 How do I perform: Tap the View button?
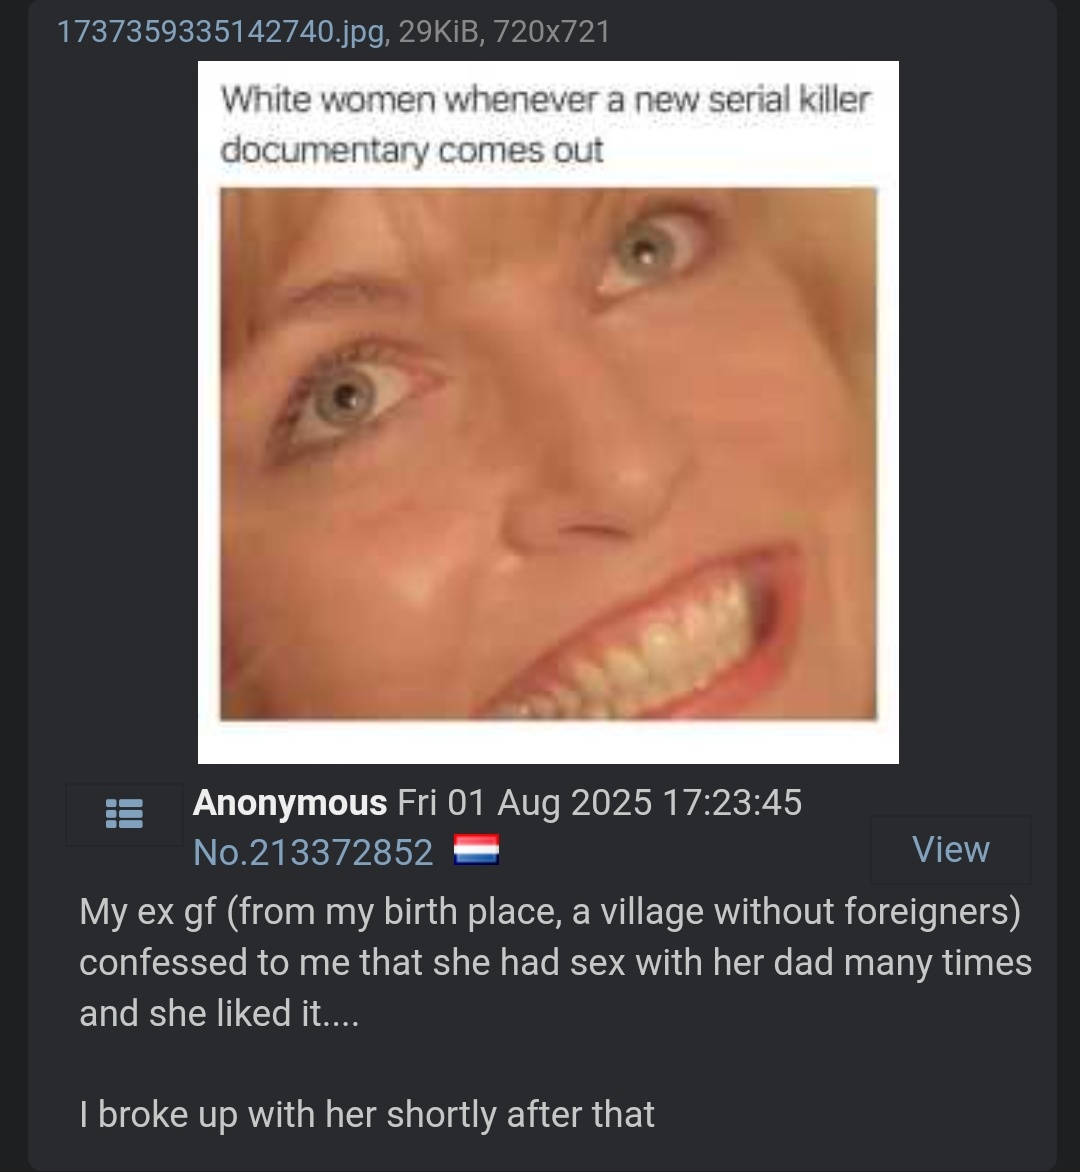[x=951, y=850]
